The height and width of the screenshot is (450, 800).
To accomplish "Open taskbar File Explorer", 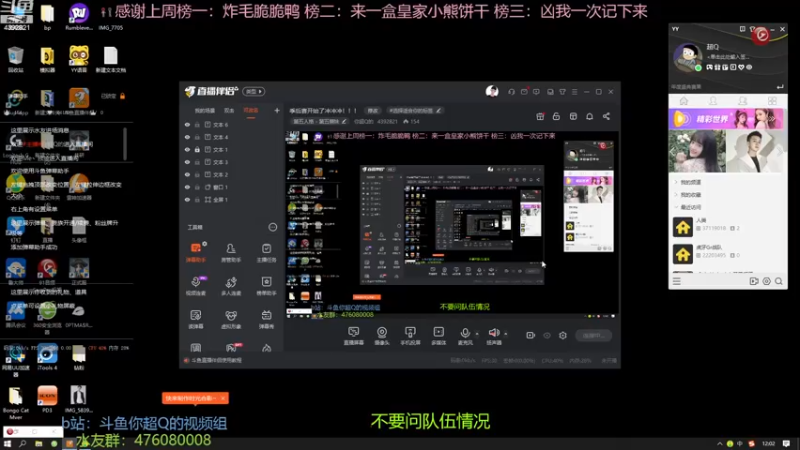I will click(x=38, y=444).
